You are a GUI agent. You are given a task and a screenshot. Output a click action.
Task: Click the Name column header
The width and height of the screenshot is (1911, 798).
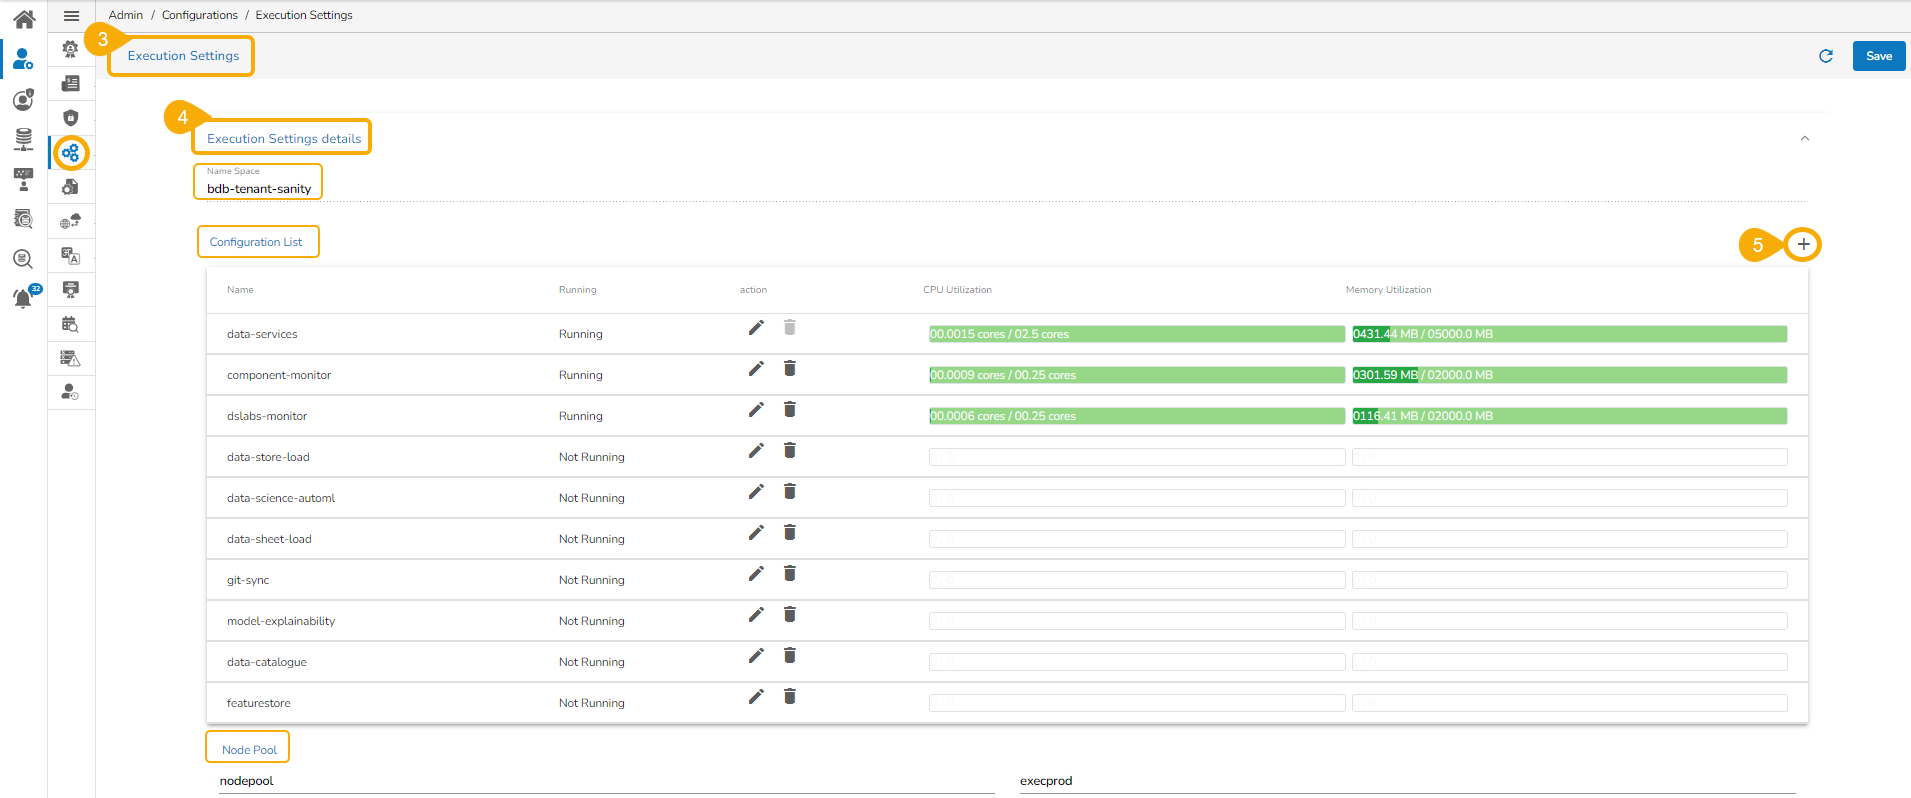240,290
